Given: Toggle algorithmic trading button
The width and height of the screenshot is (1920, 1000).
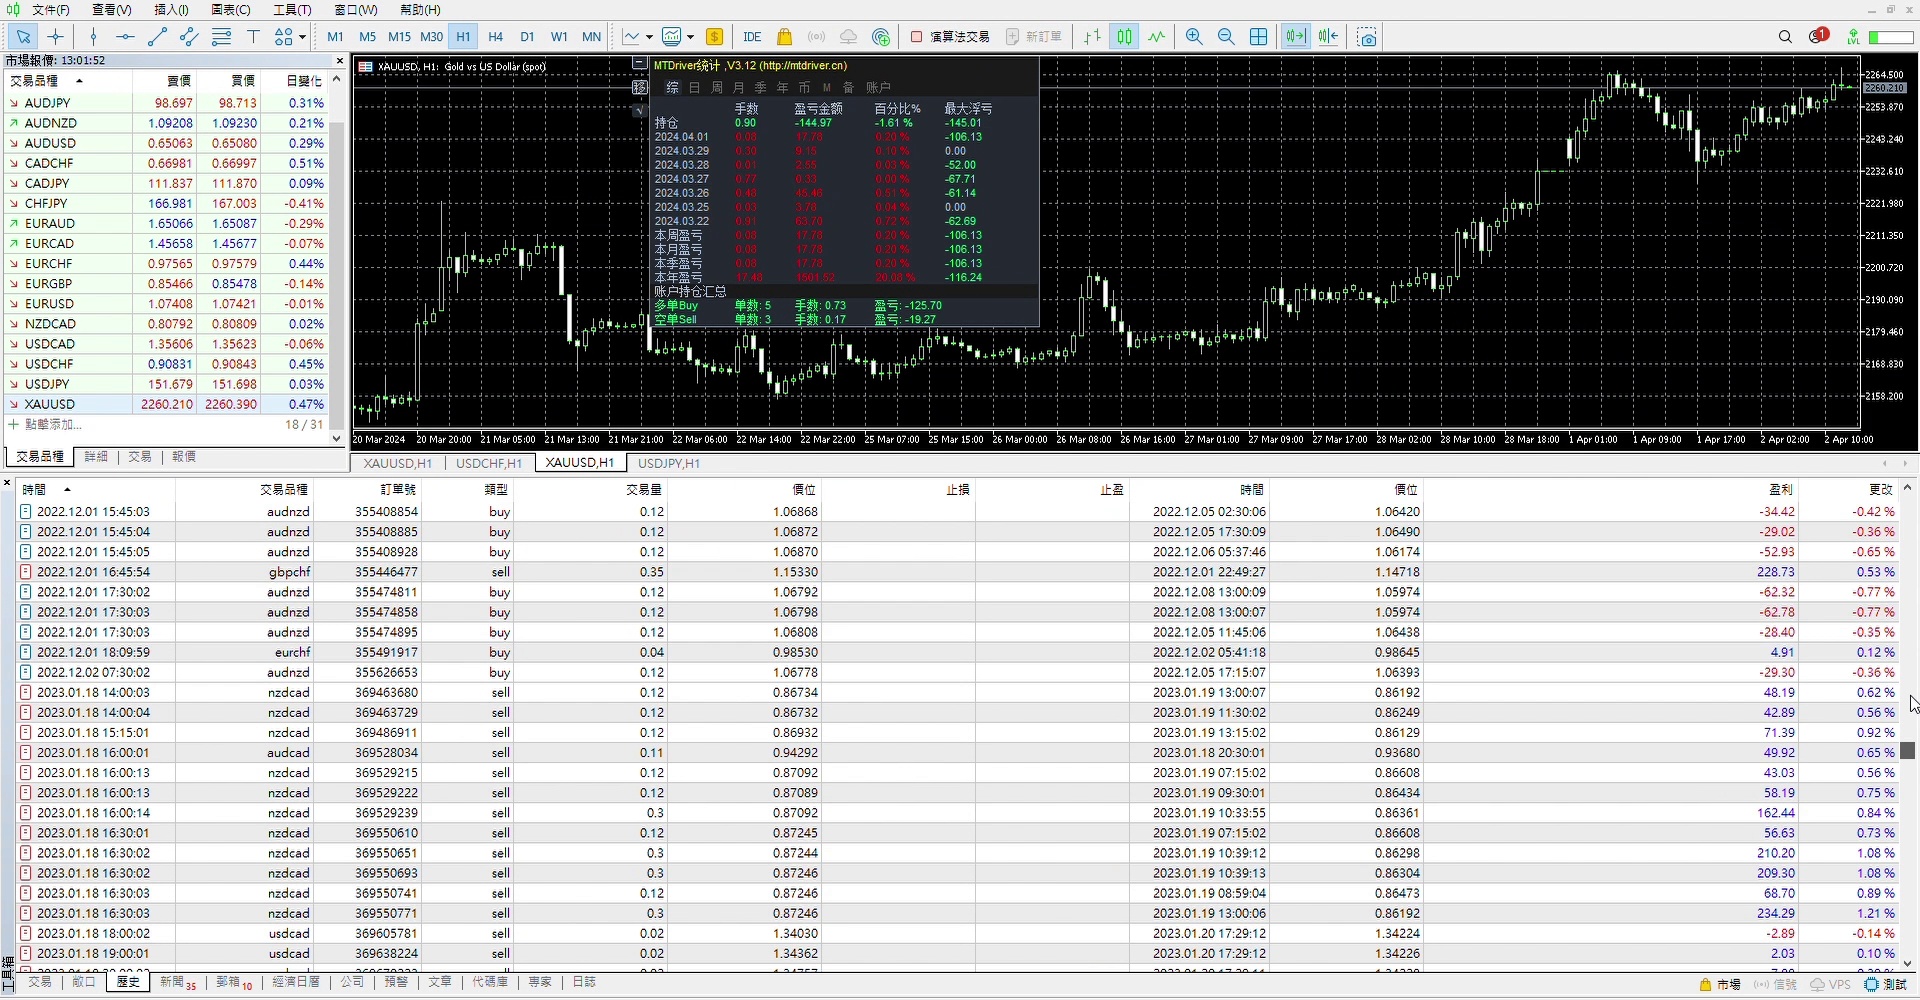Looking at the screenshot, I should (x=950, y=37).
